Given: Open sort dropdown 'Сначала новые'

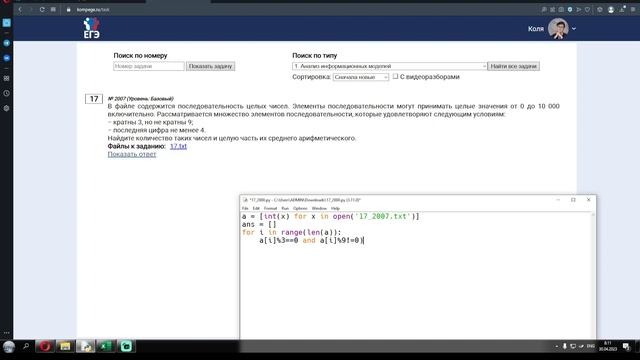Looking at the screenshot, I should [x=361, y=77].
